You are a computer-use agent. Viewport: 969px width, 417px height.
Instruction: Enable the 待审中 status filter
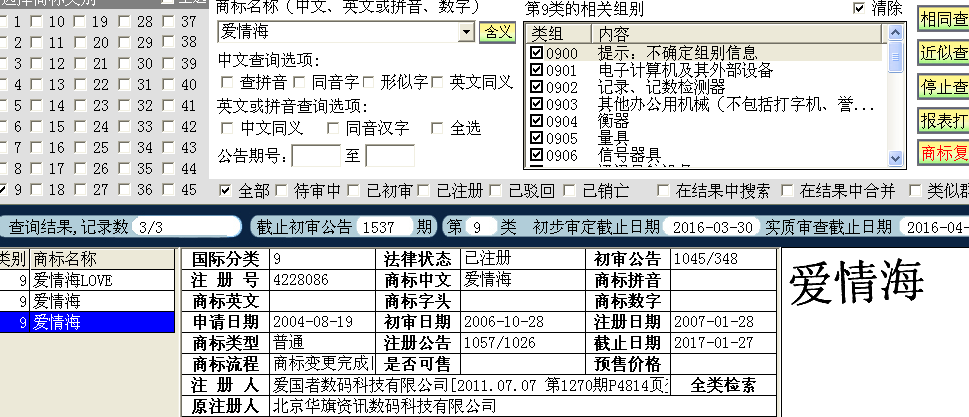pos(281,190)
